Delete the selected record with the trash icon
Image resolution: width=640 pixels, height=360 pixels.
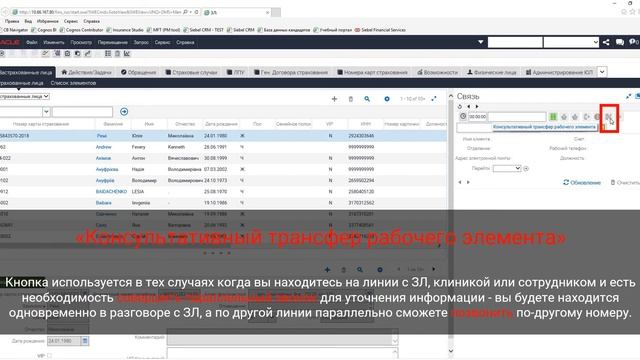point(351,99)
